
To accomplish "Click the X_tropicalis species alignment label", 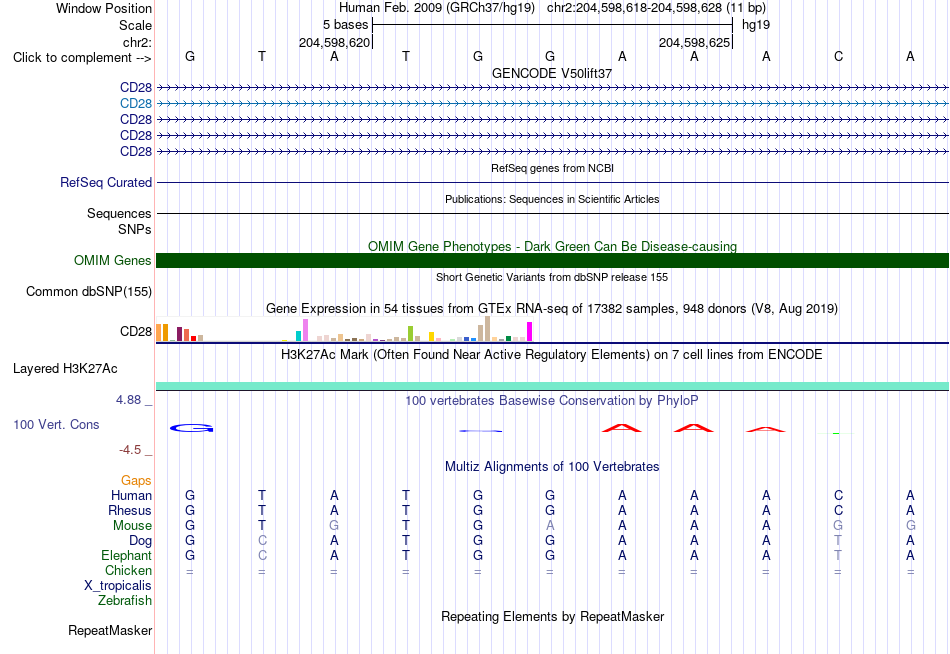I will 118,586.
